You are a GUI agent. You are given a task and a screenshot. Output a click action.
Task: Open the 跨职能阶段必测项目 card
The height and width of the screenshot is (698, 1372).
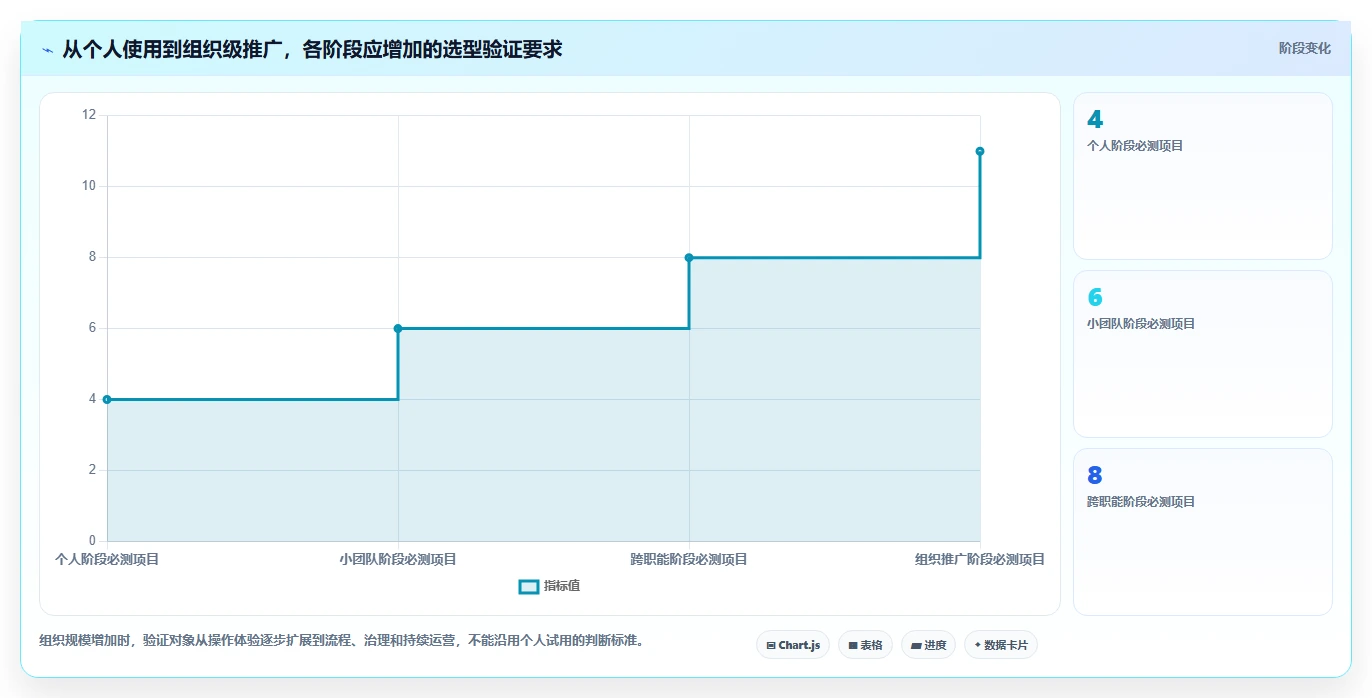(1202, 532)
